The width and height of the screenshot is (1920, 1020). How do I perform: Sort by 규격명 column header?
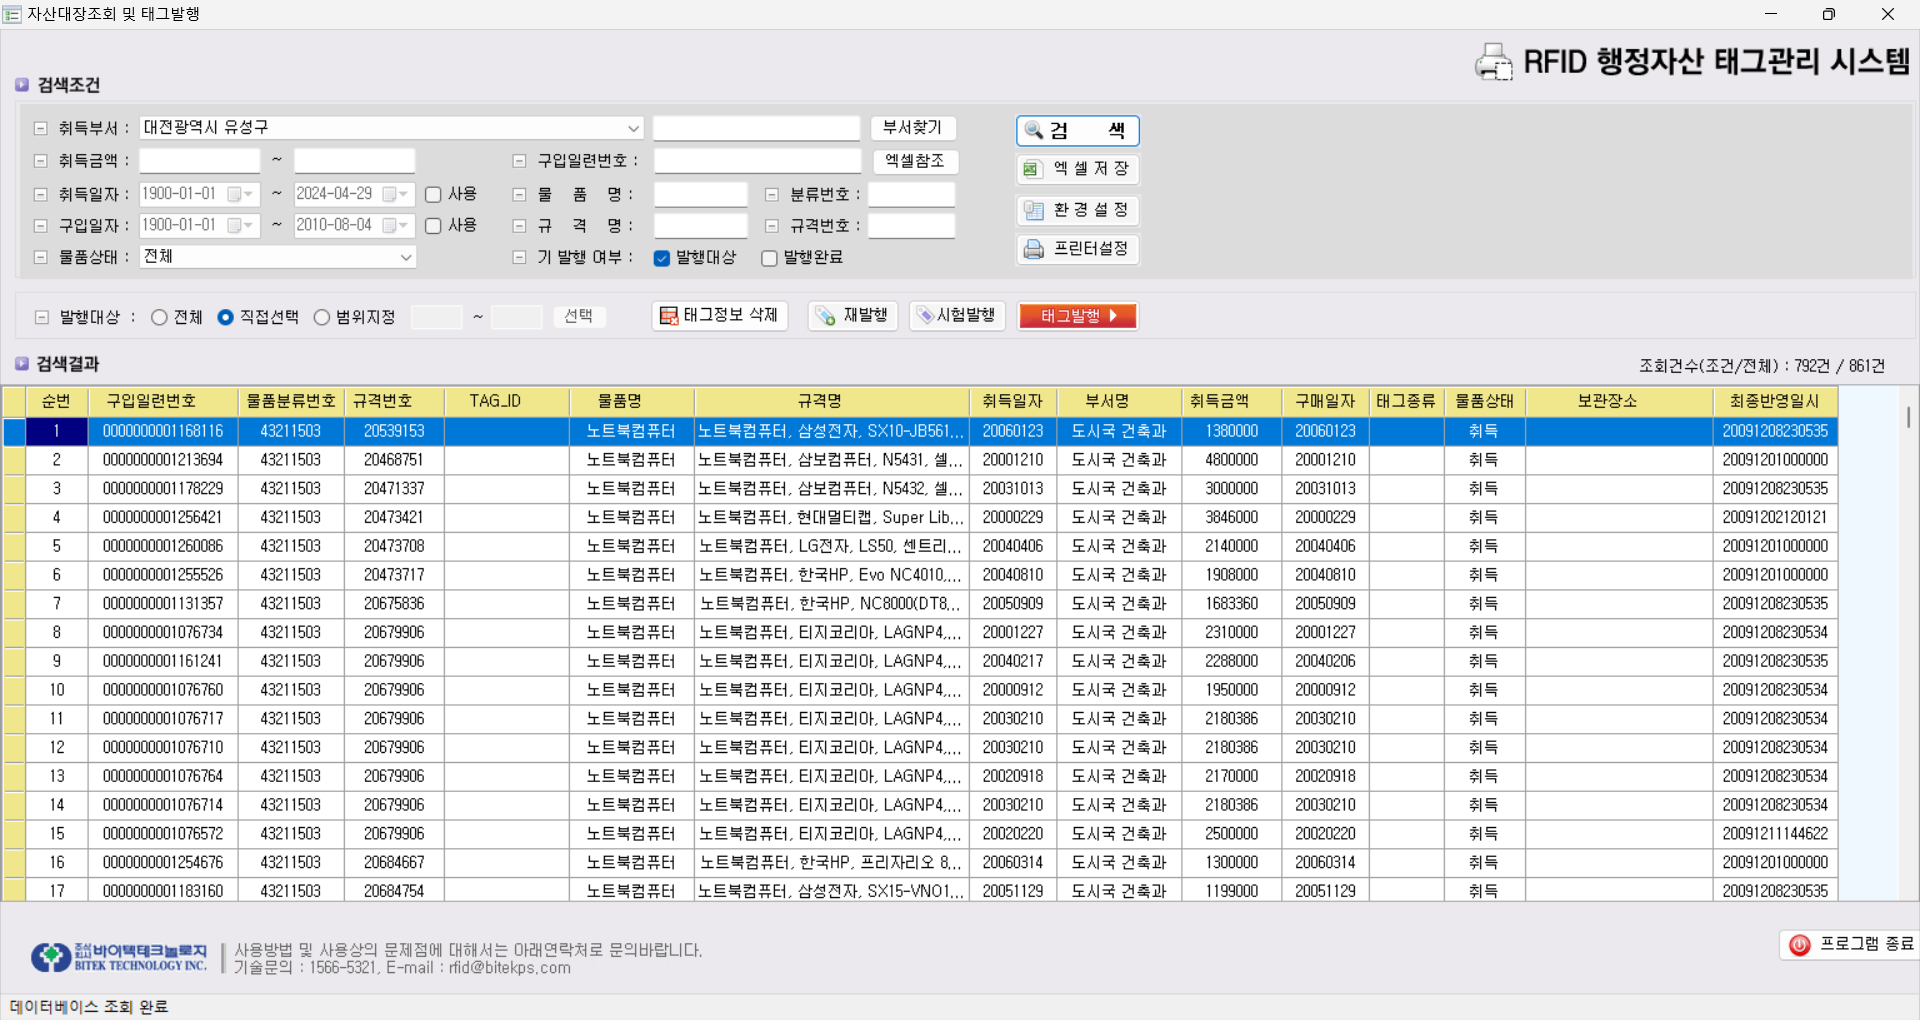click(831, 401)
